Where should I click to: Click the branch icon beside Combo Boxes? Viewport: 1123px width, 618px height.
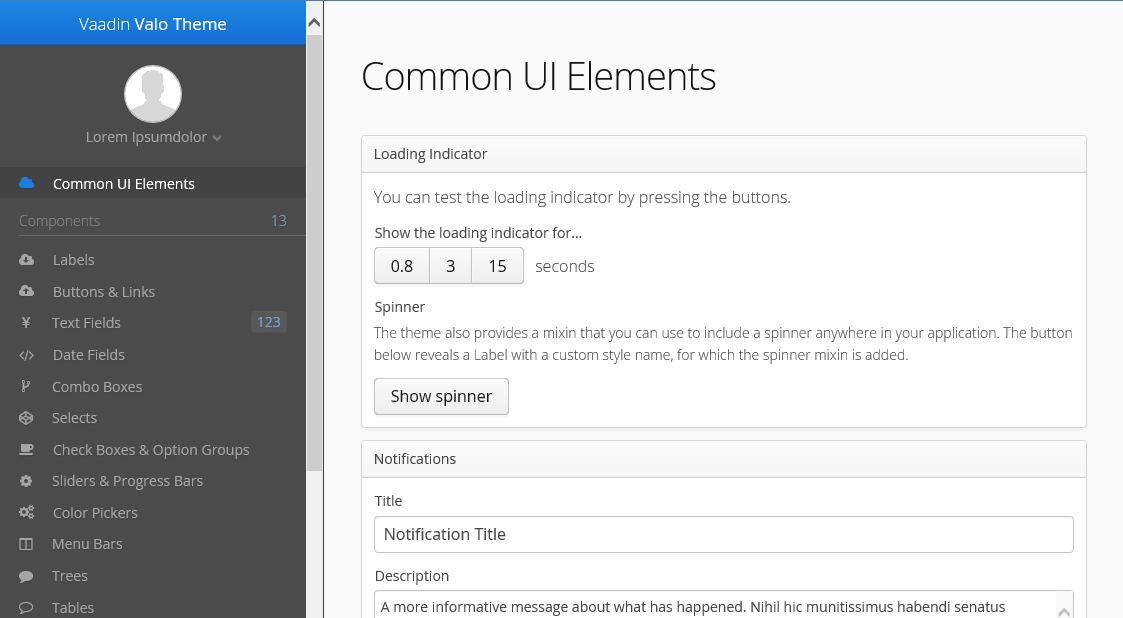click(27, 387)
